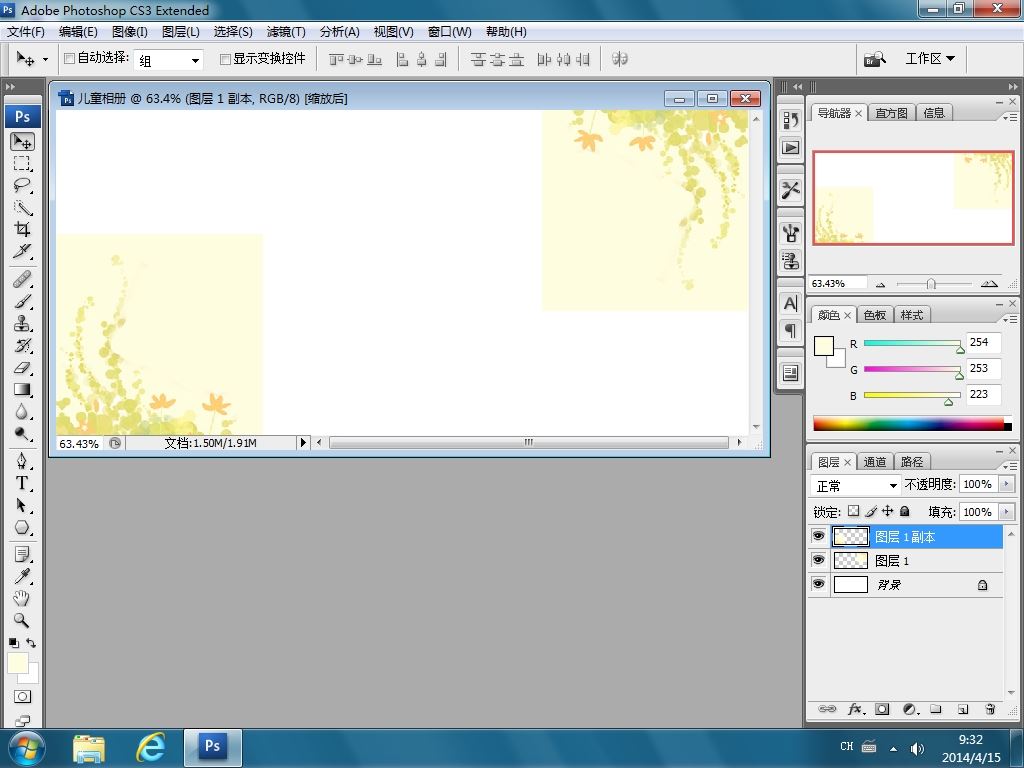
Task: Select the Hand tool
Action: [22, 598]
